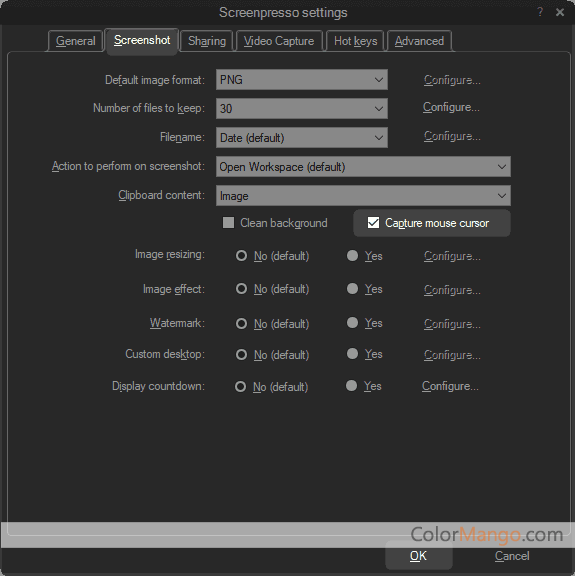The height and width of the screenshot is (576, 575).
Task: Uncheck Capture mouse cursor
Action: tap(373, 223)
